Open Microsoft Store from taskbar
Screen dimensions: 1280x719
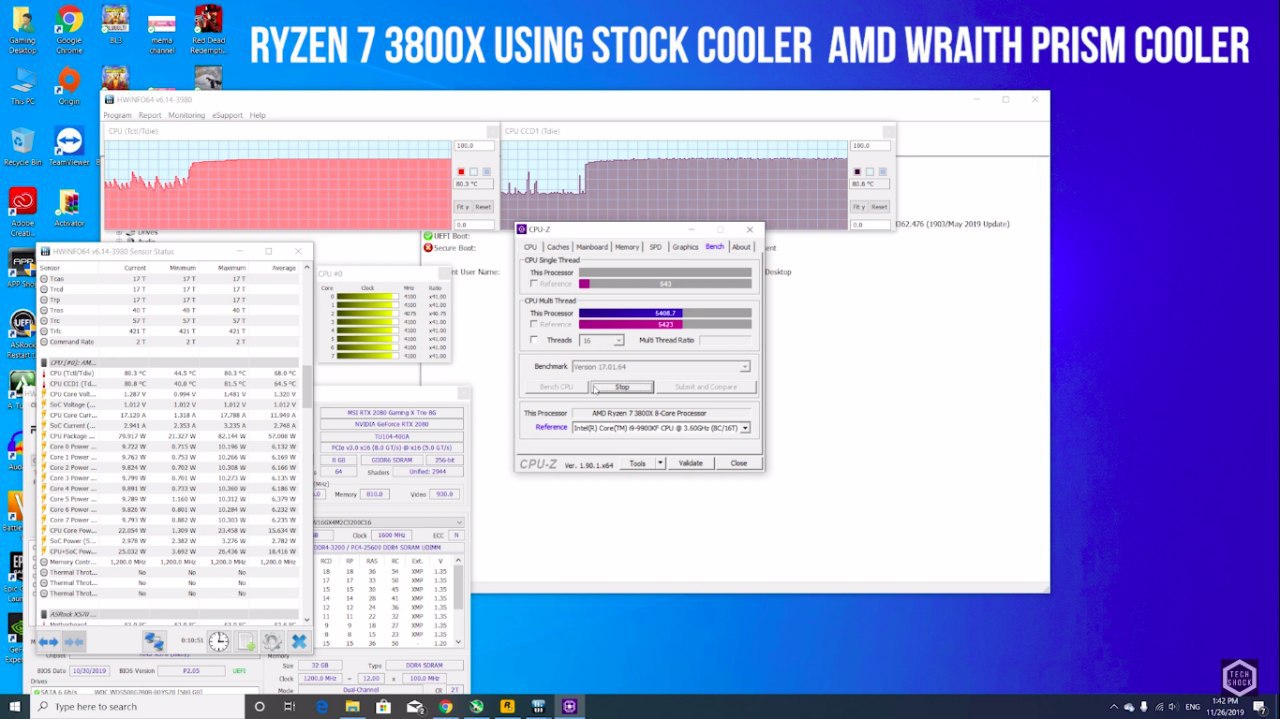click(383, 706)
